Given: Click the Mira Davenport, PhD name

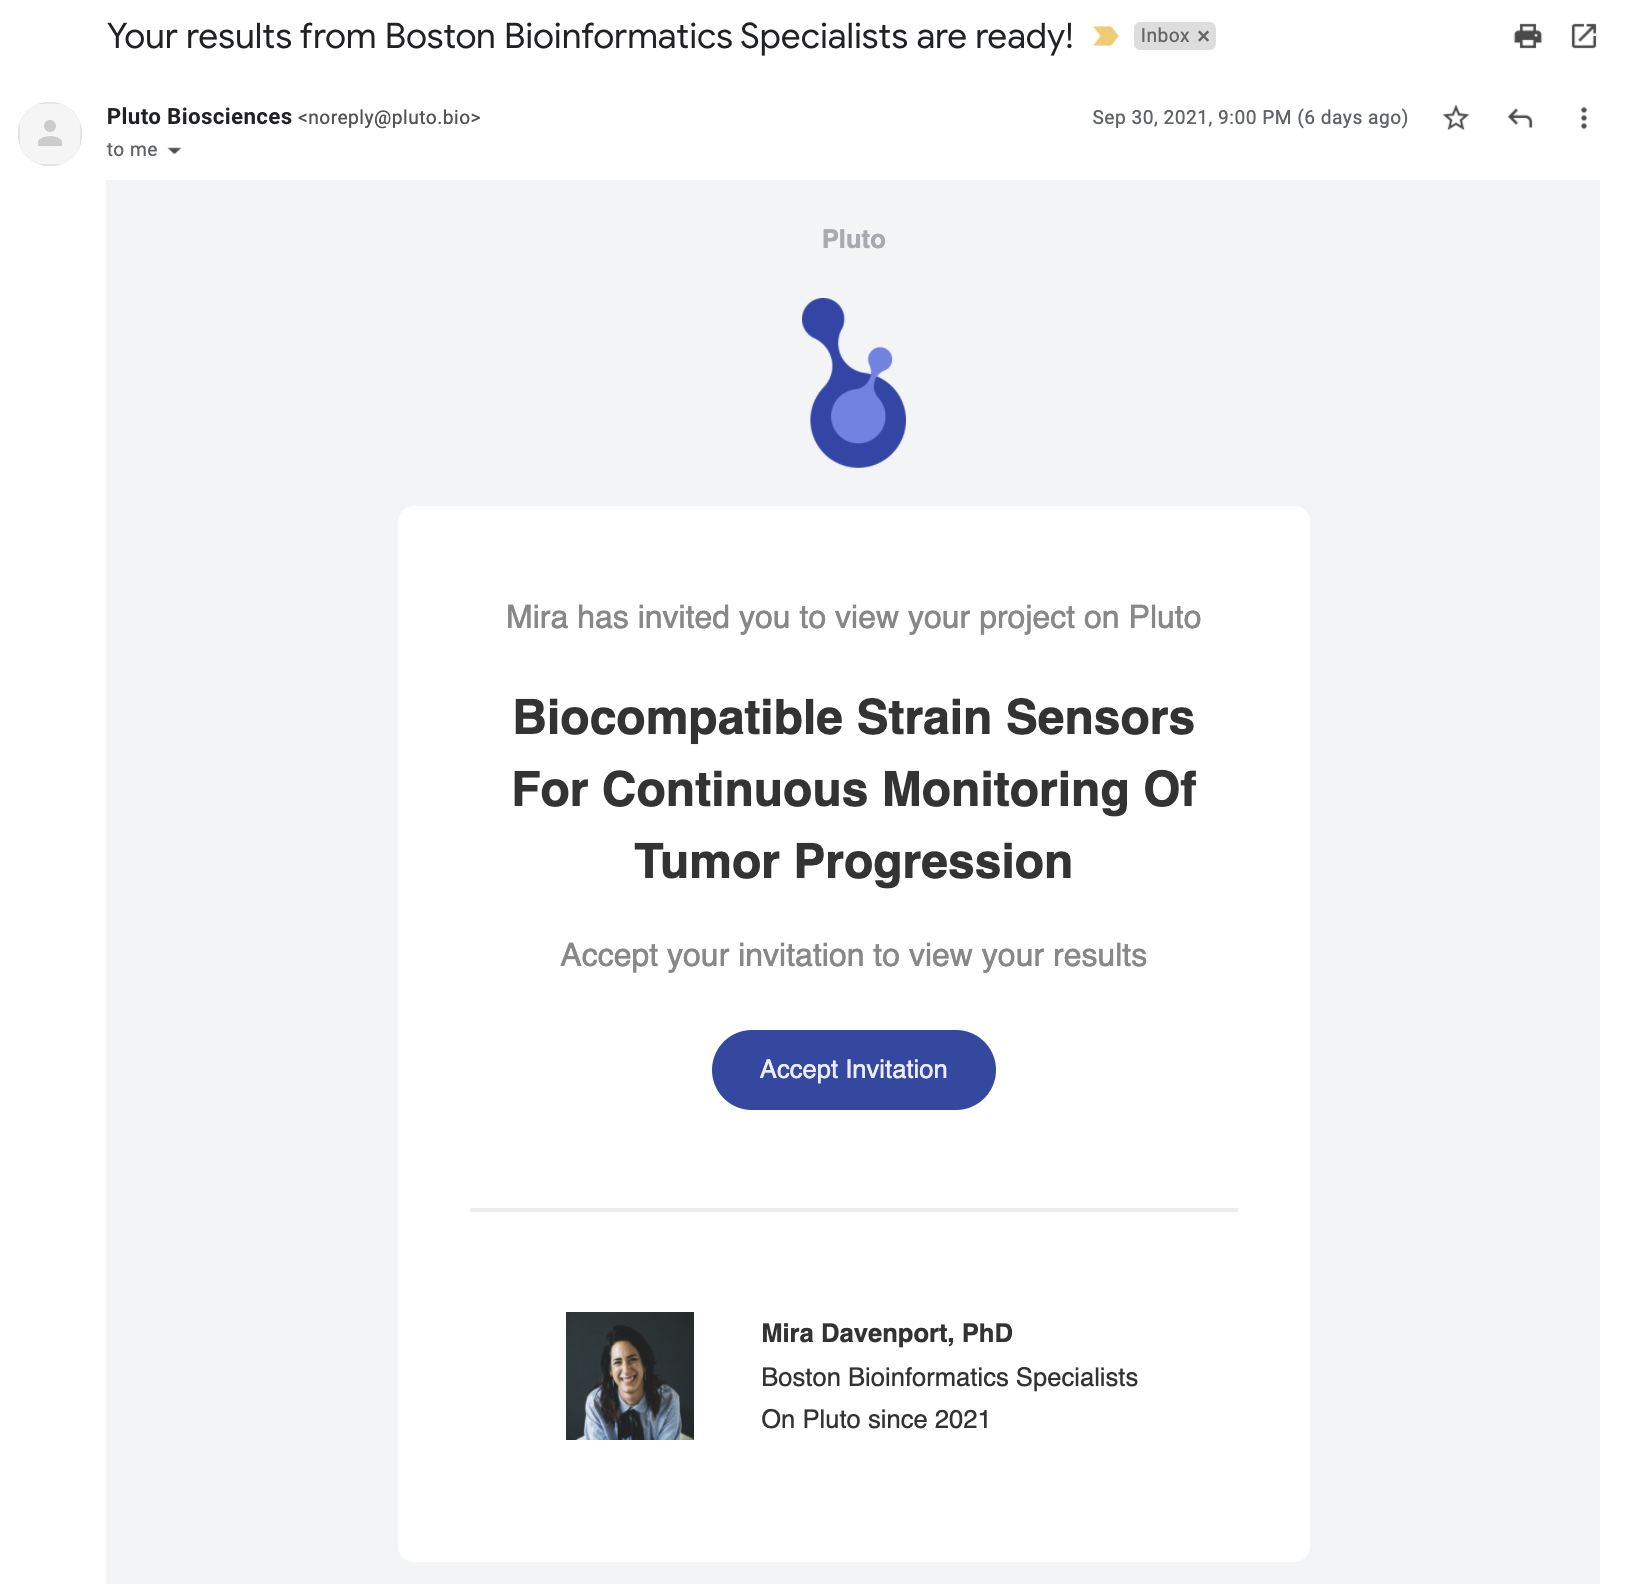Looking at the screenshot, I should [887, 1333].
